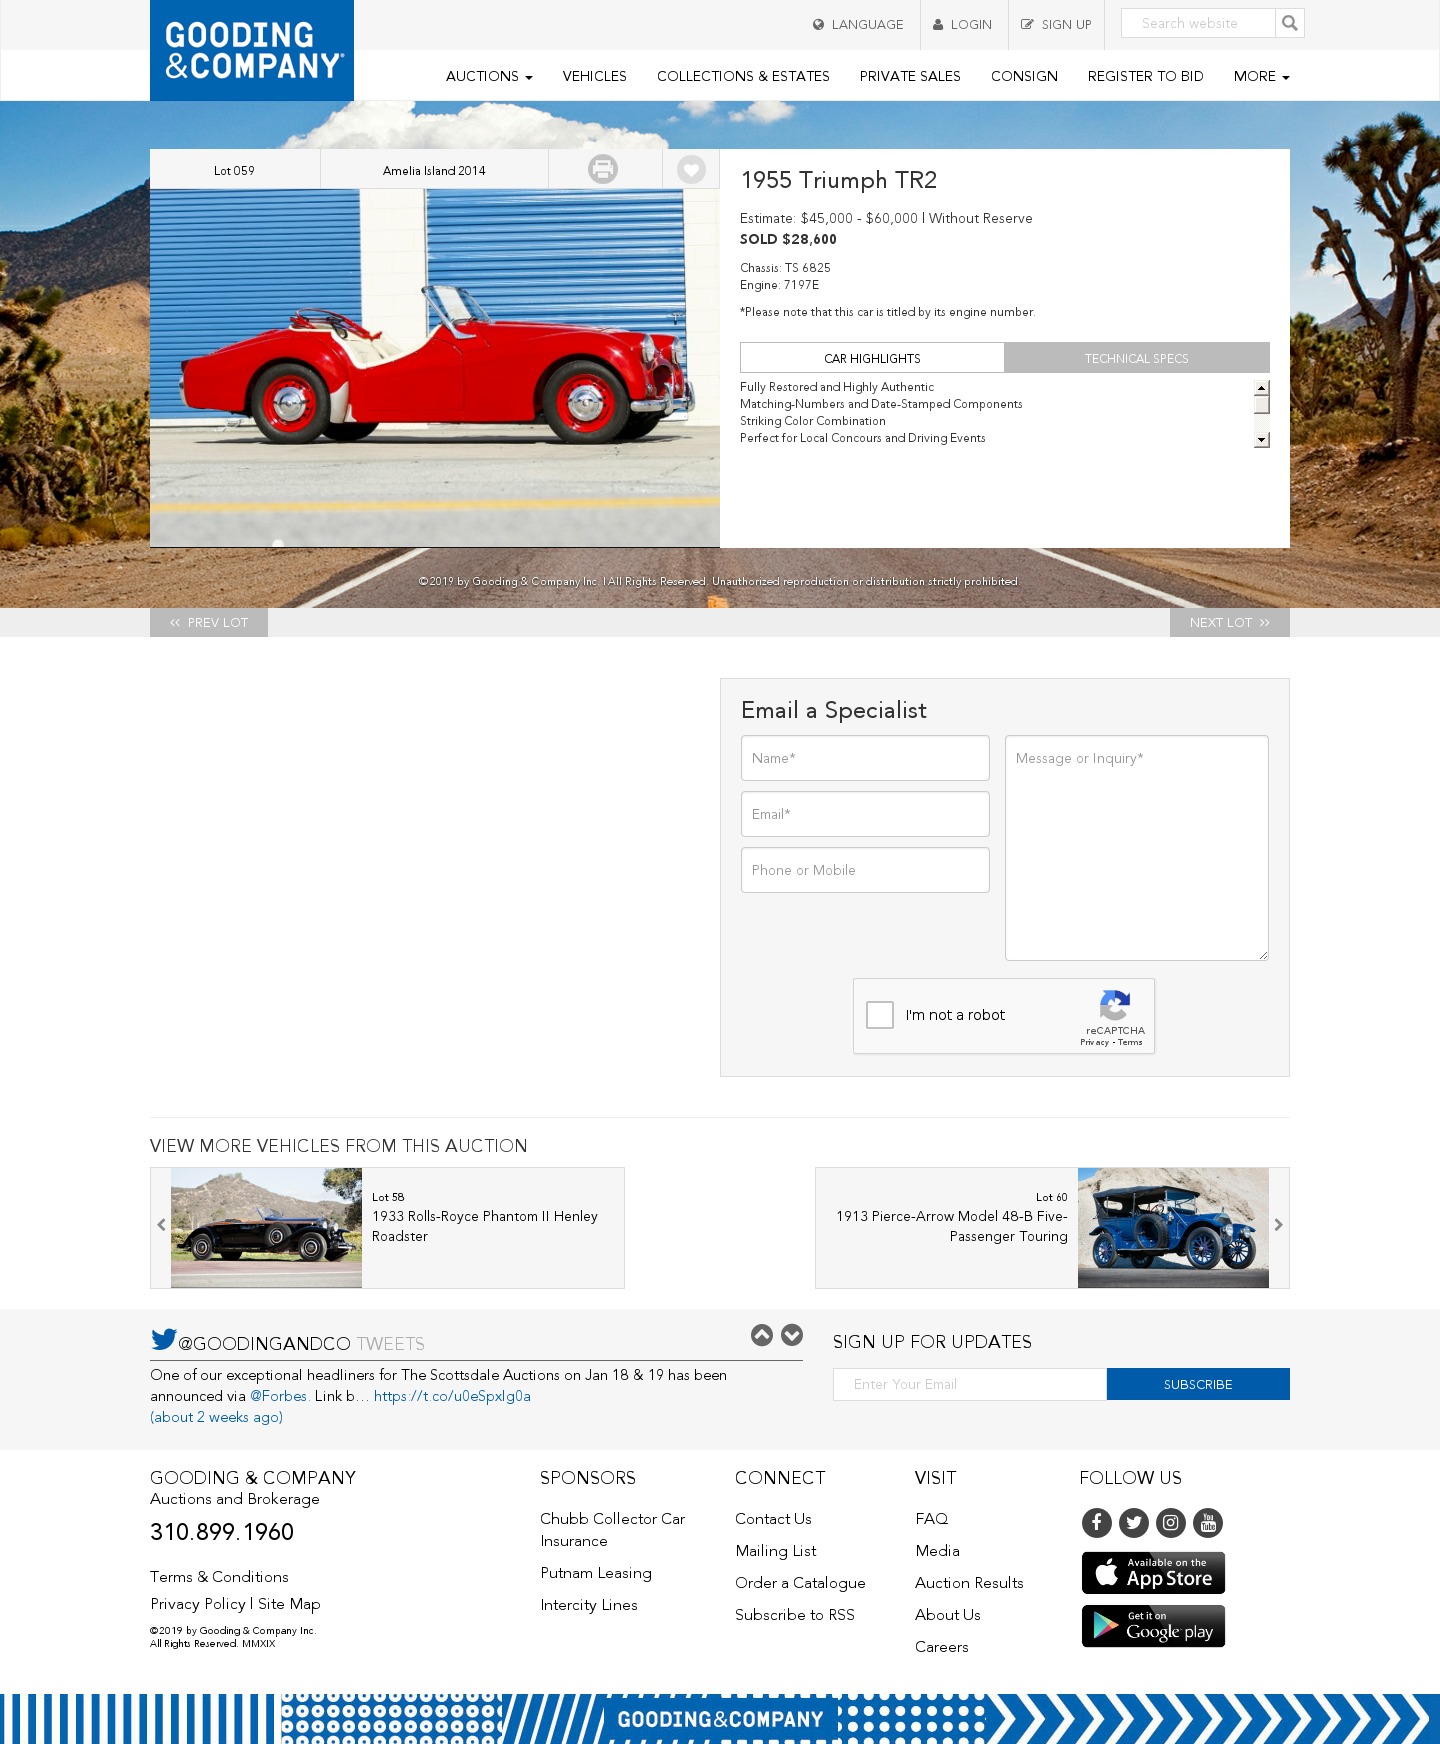Image resolution: width=1440 pixels, height=1744 pixels.
Task: Open the YouTube icon under Follow Us
Action: pyautogui.click(x=1208, y=1523)
